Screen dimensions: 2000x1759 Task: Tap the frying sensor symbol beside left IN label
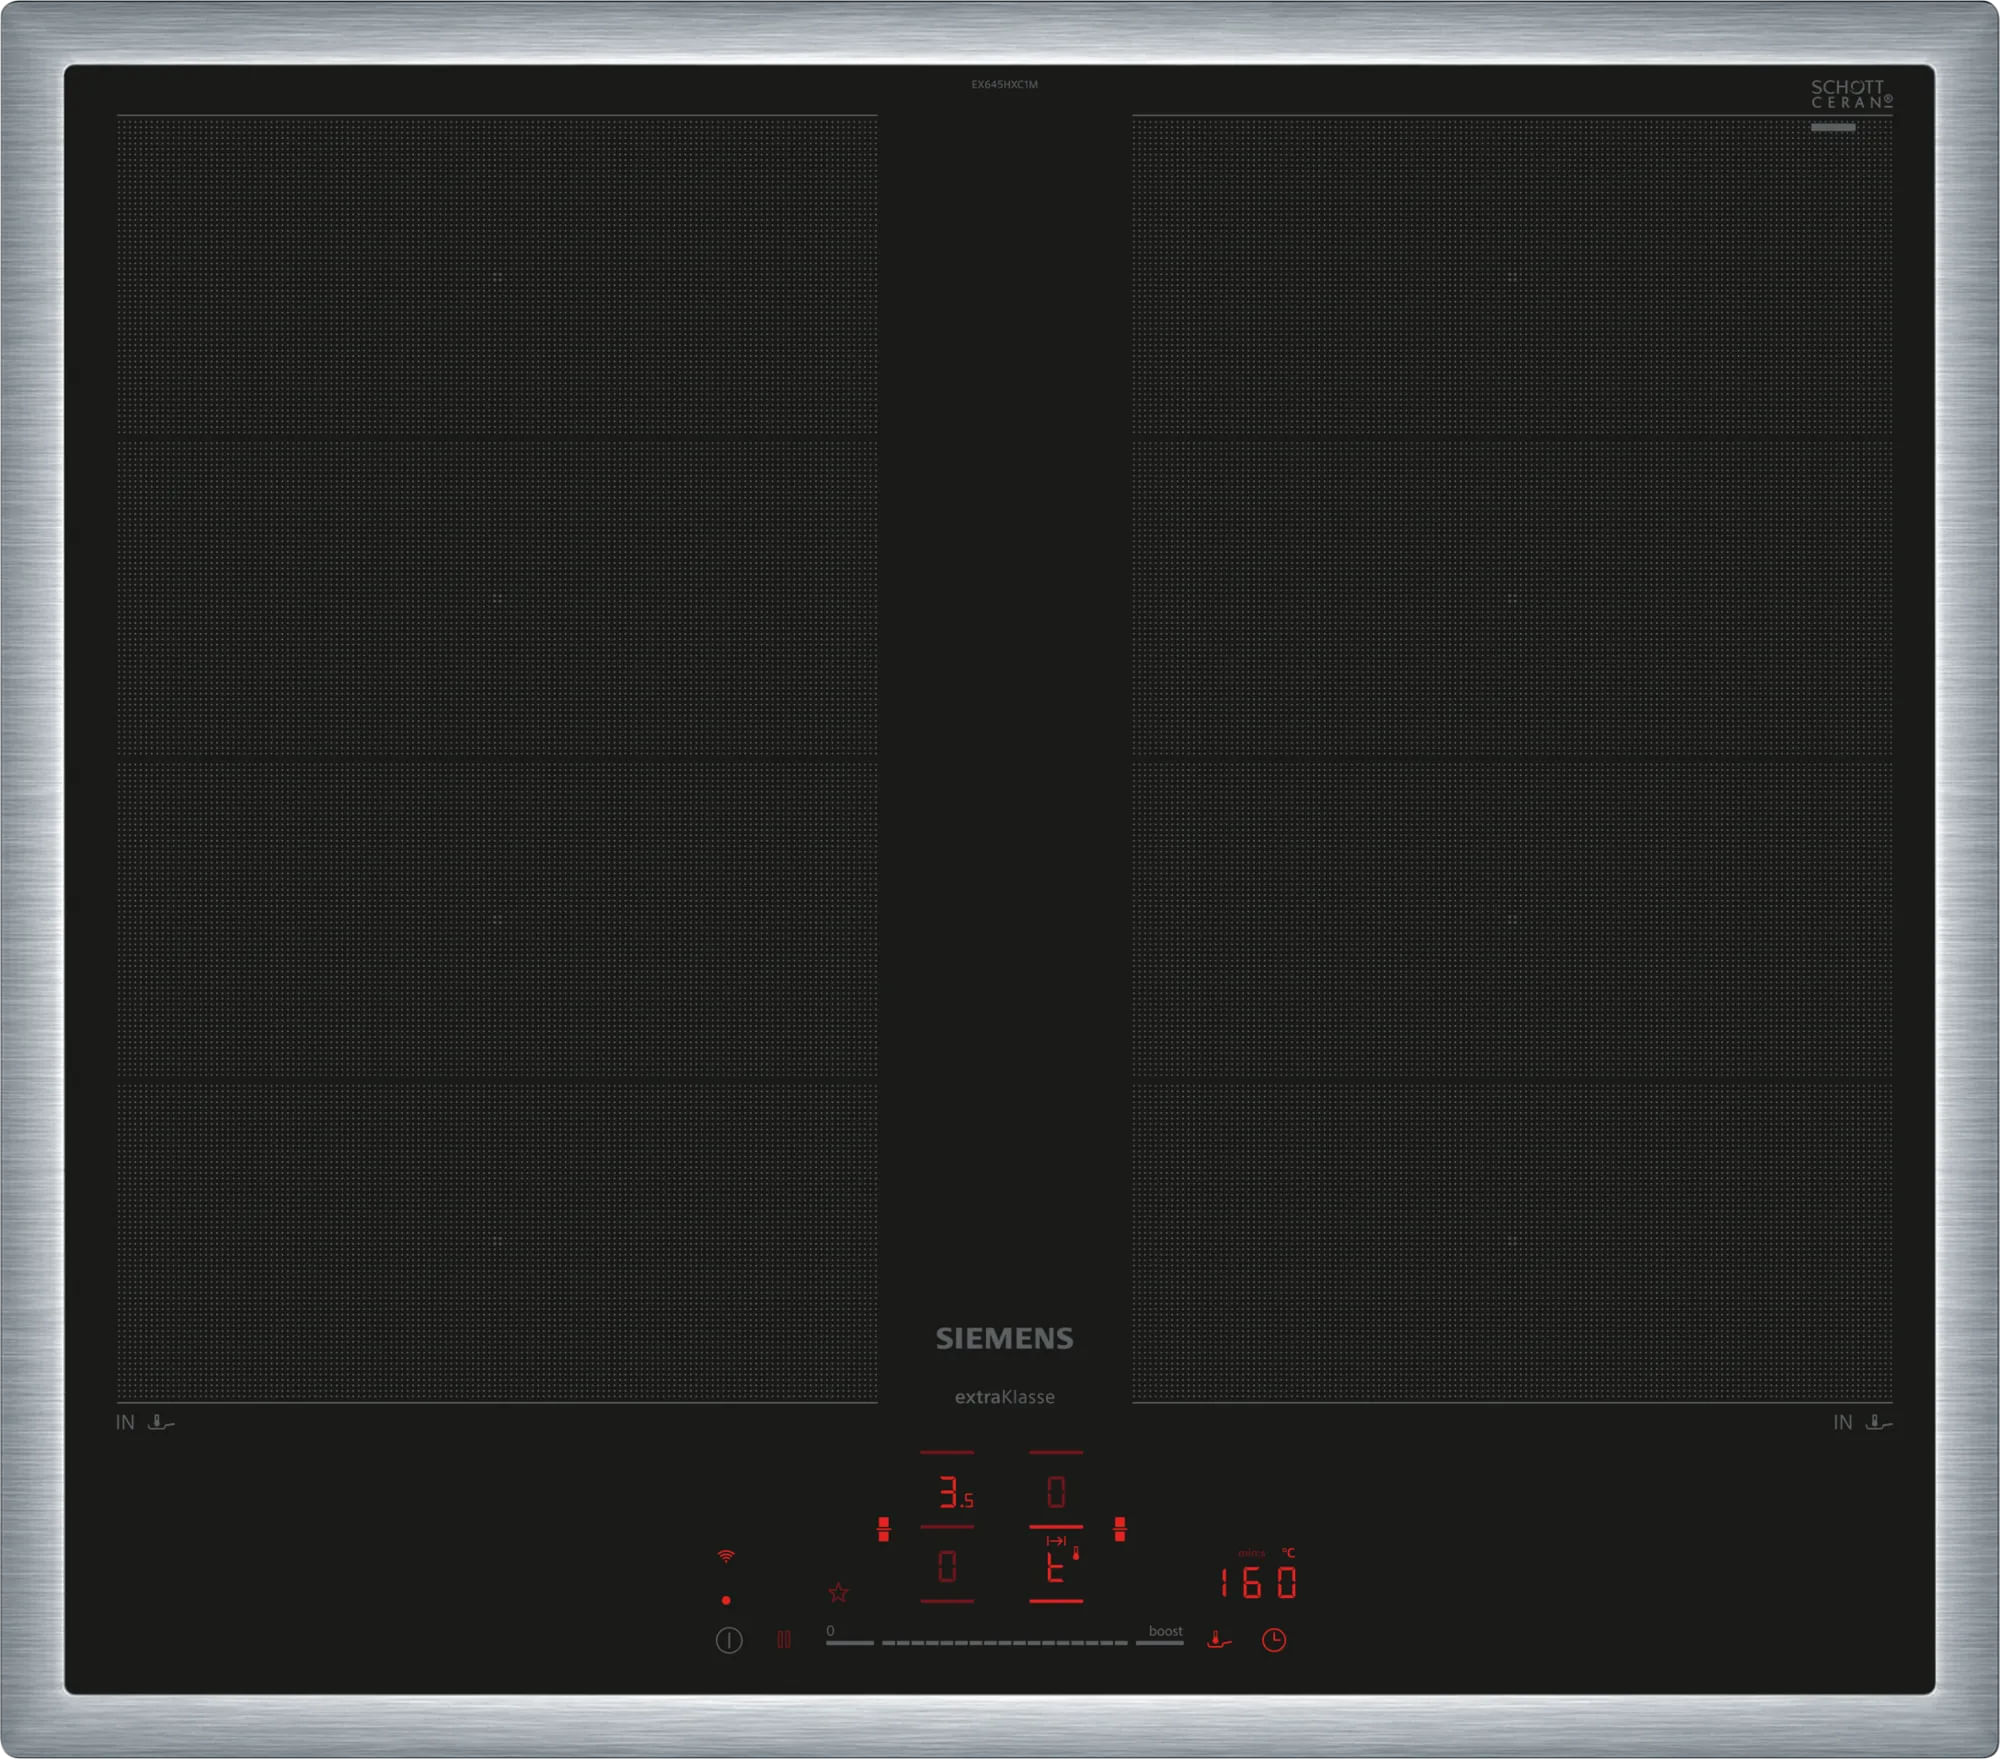pos(161,1422)
